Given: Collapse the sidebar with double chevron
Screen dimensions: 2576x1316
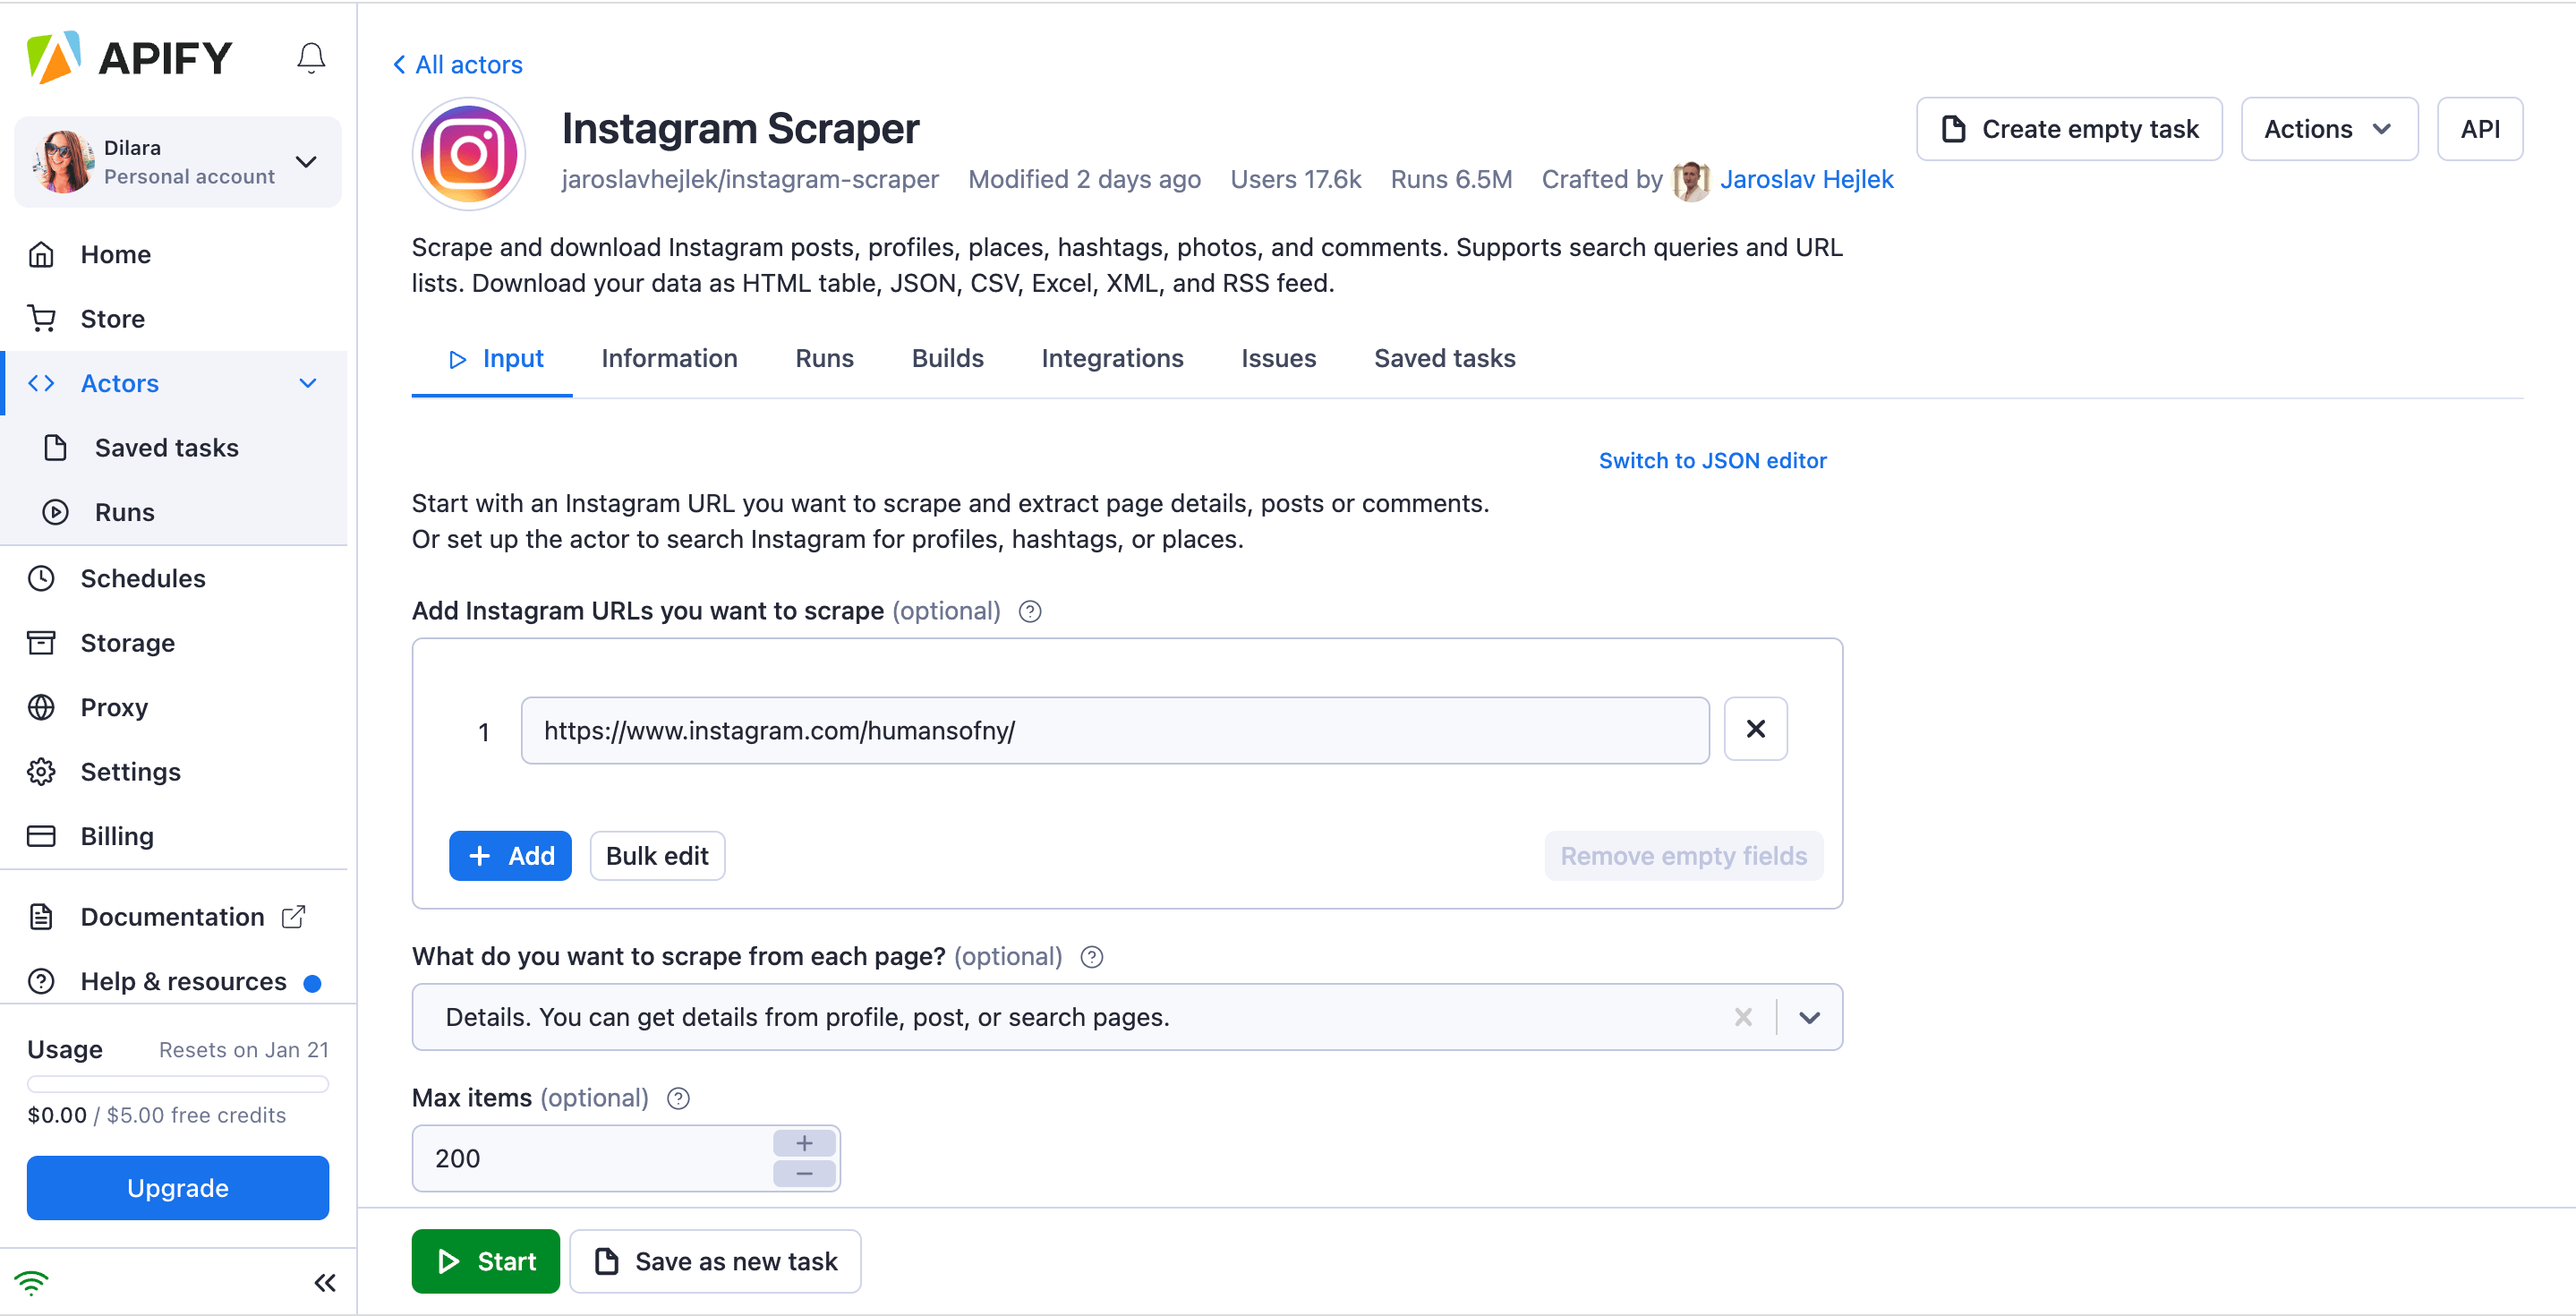Looking at the screenshot, I should (325, 1282).
